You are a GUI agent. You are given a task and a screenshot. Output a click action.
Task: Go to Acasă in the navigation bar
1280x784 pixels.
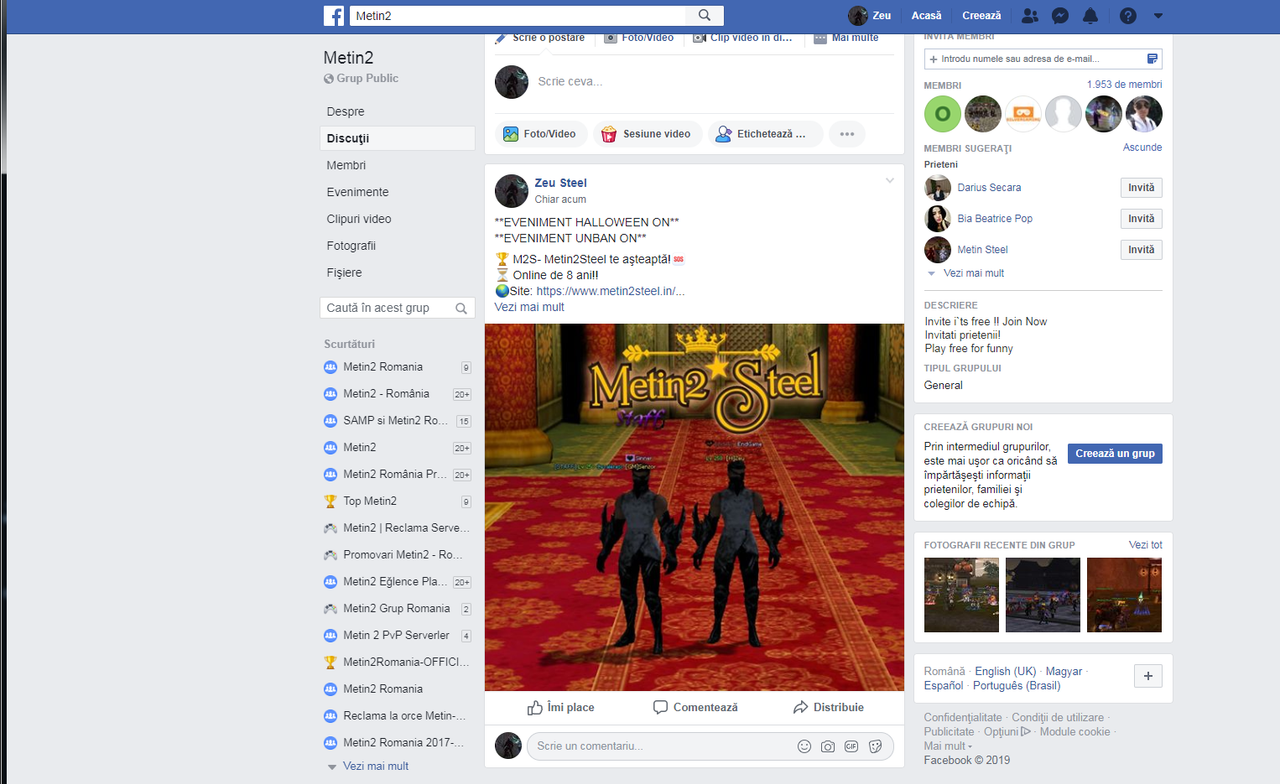pos(926,15)
